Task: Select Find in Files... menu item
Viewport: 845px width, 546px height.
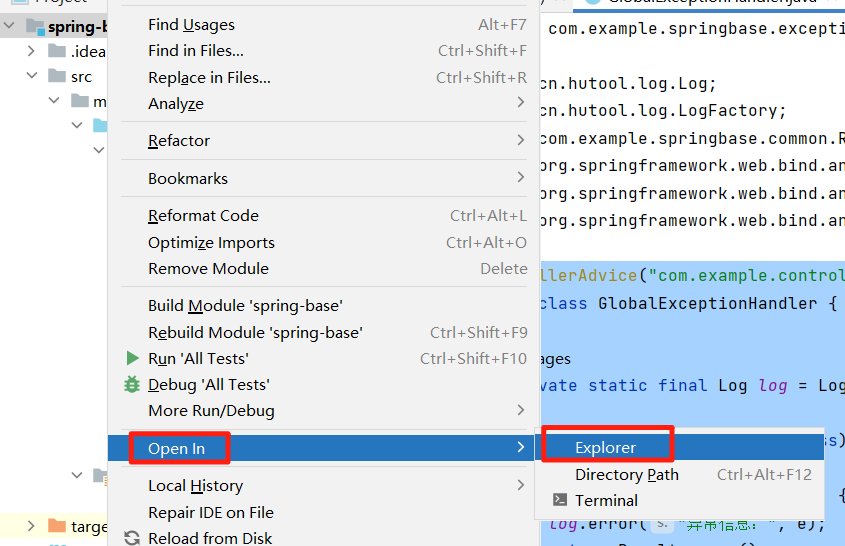Action: pyautogui.click(x=324, y=51)
